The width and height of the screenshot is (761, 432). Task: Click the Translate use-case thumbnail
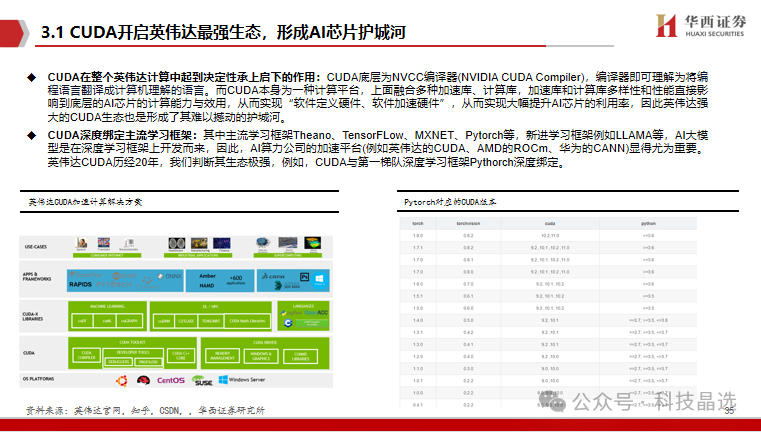(x=104, y=244)
